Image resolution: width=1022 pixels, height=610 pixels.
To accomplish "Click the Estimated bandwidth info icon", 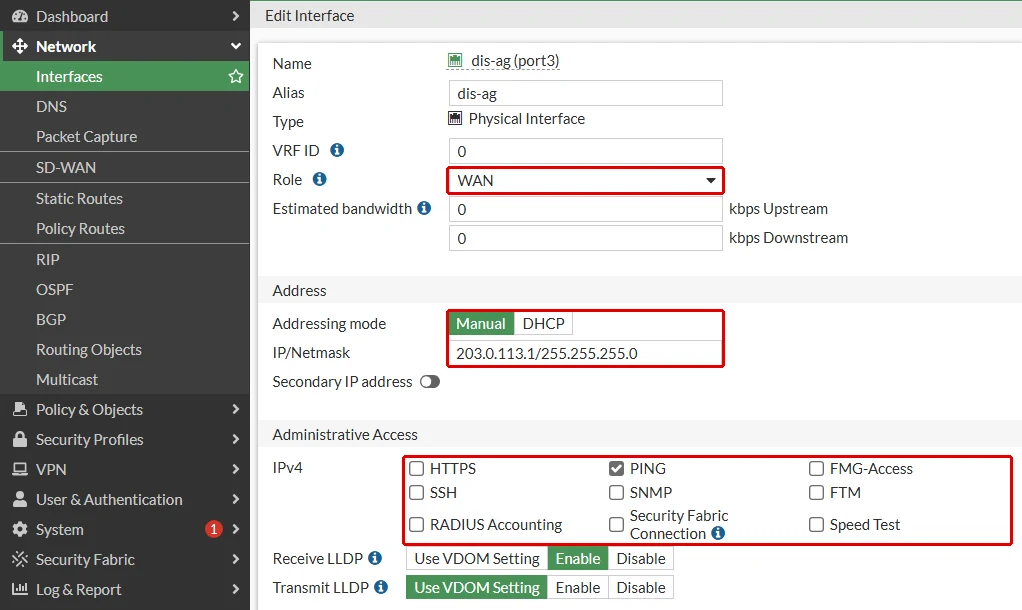I will (x=424, y=208).
